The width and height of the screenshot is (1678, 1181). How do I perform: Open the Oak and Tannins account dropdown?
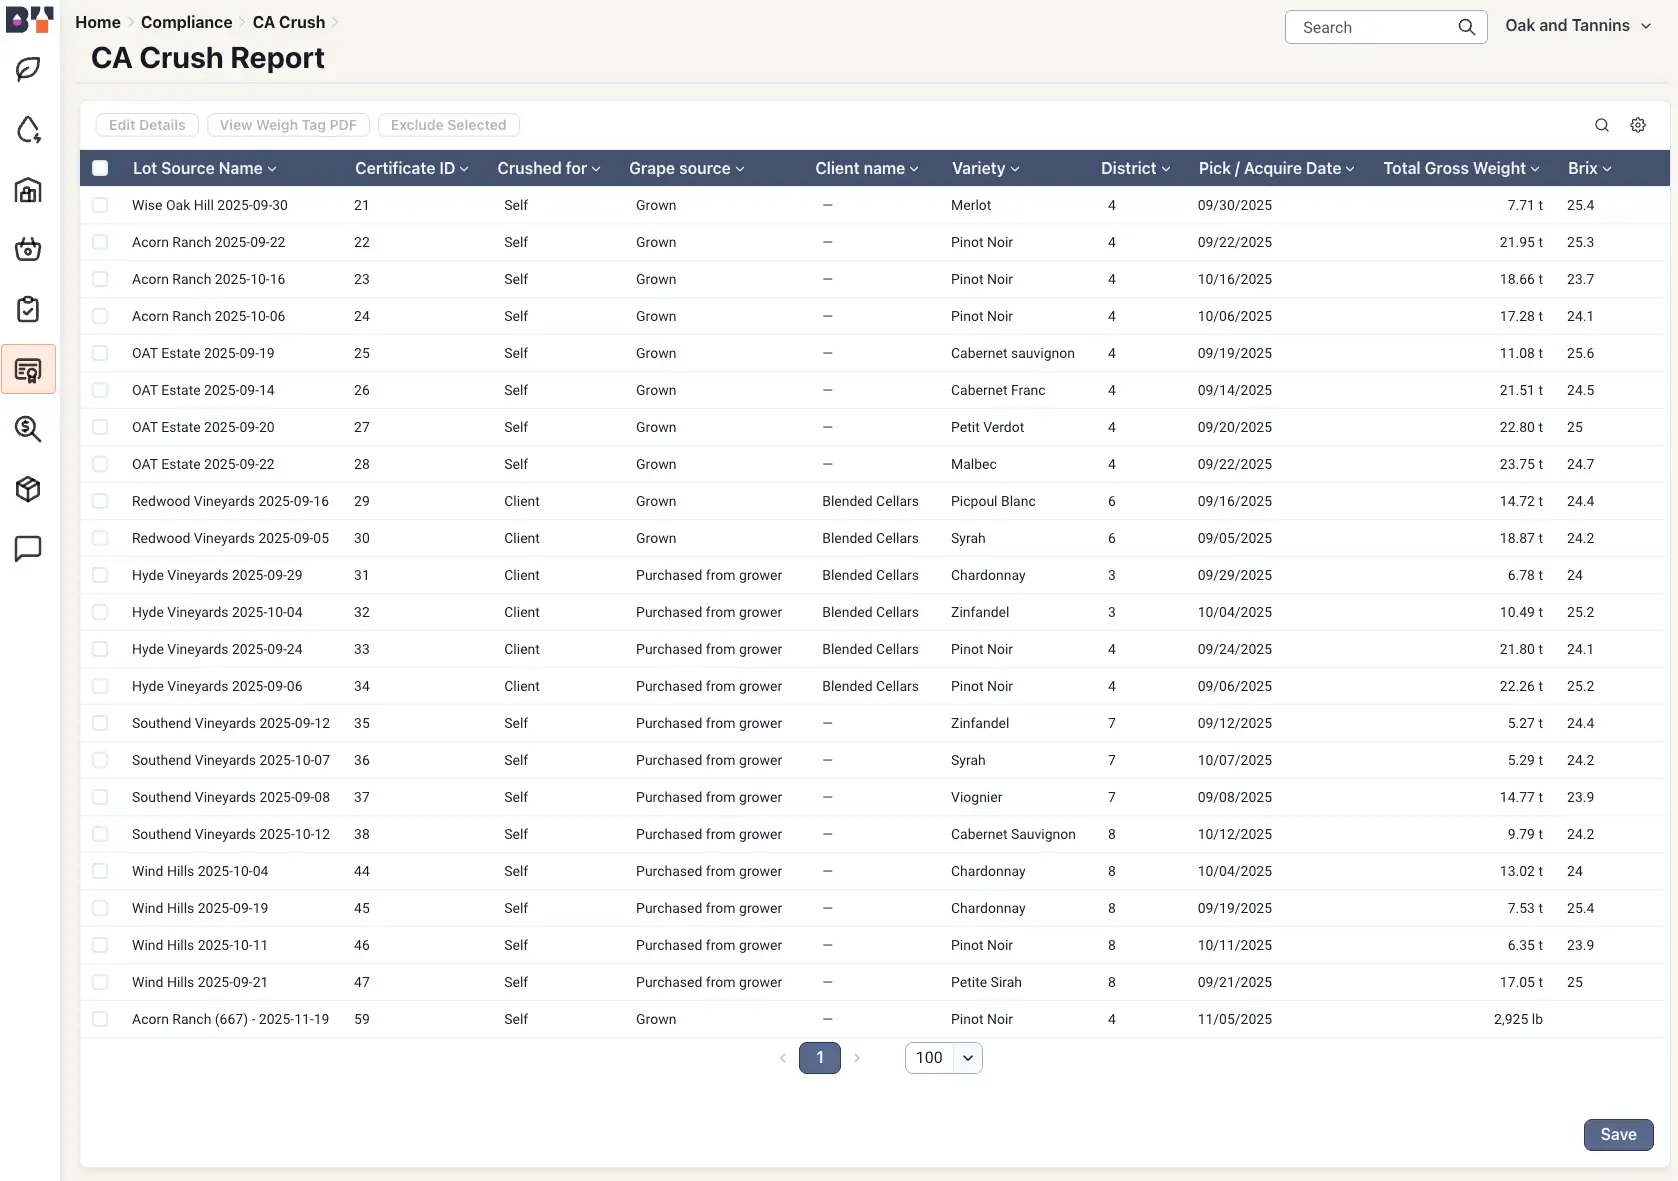pyautogui.click(x=1577, y=25)
